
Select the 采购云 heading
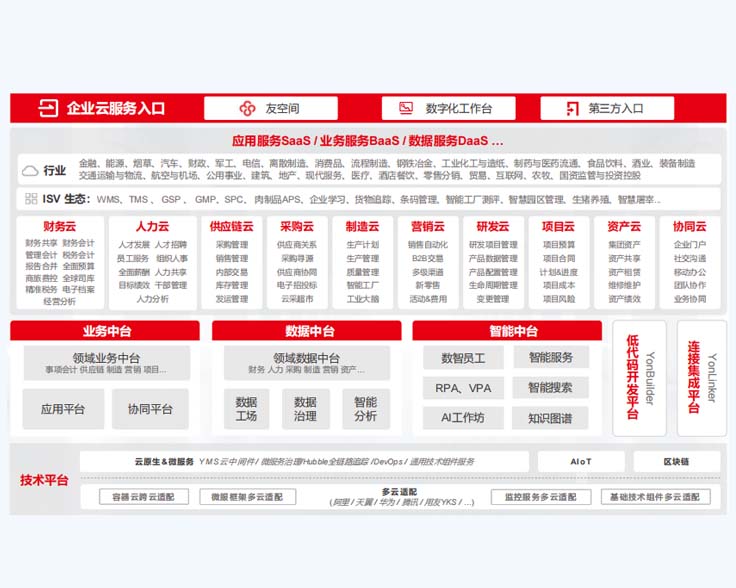pos(297,226)
